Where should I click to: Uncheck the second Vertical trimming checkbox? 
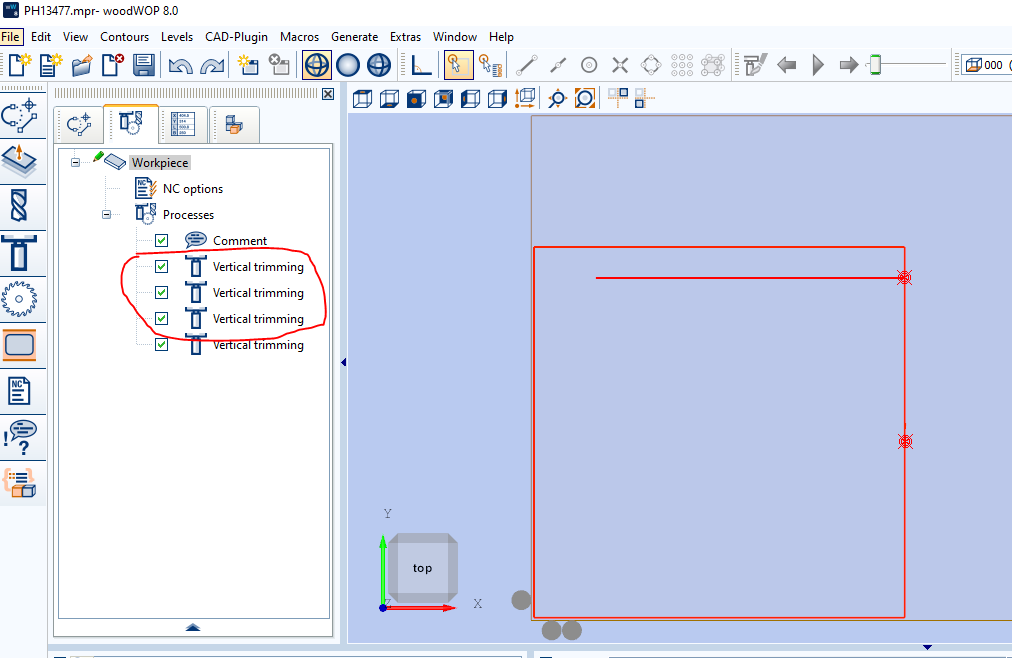tap(161, 292)
